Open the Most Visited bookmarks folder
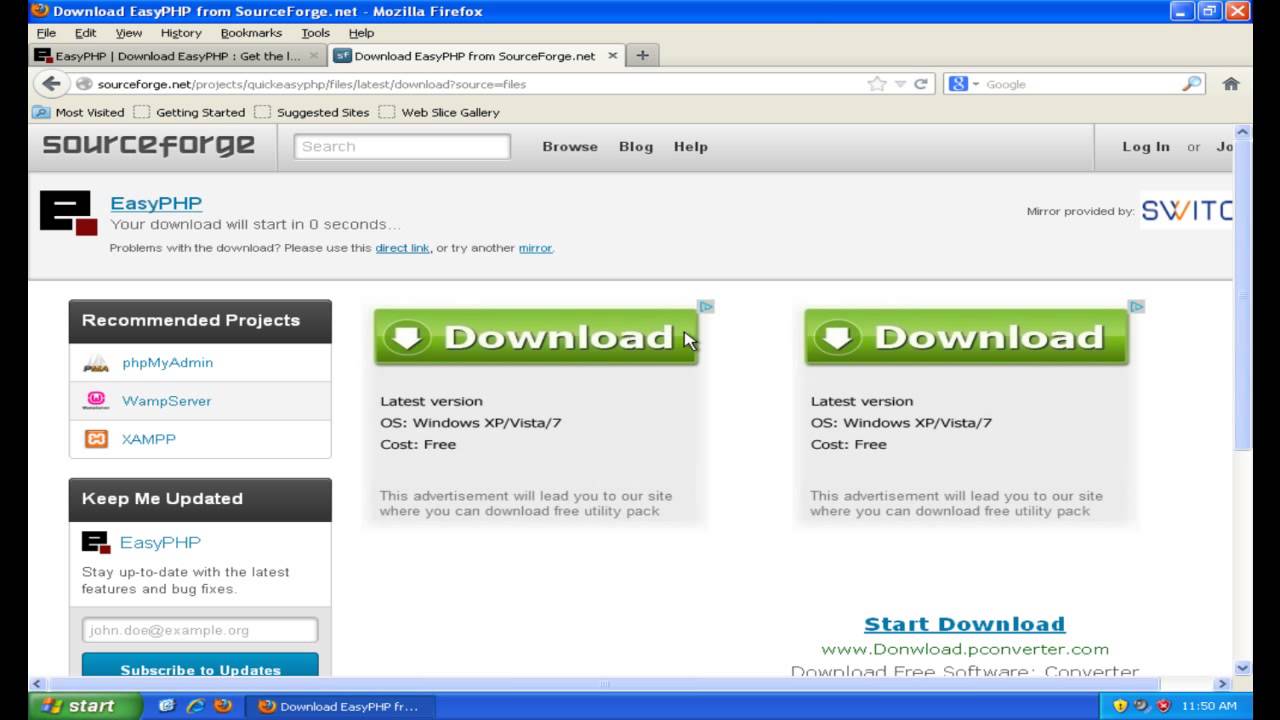Screen dimensions: 1280x720 tap(79, 112)
